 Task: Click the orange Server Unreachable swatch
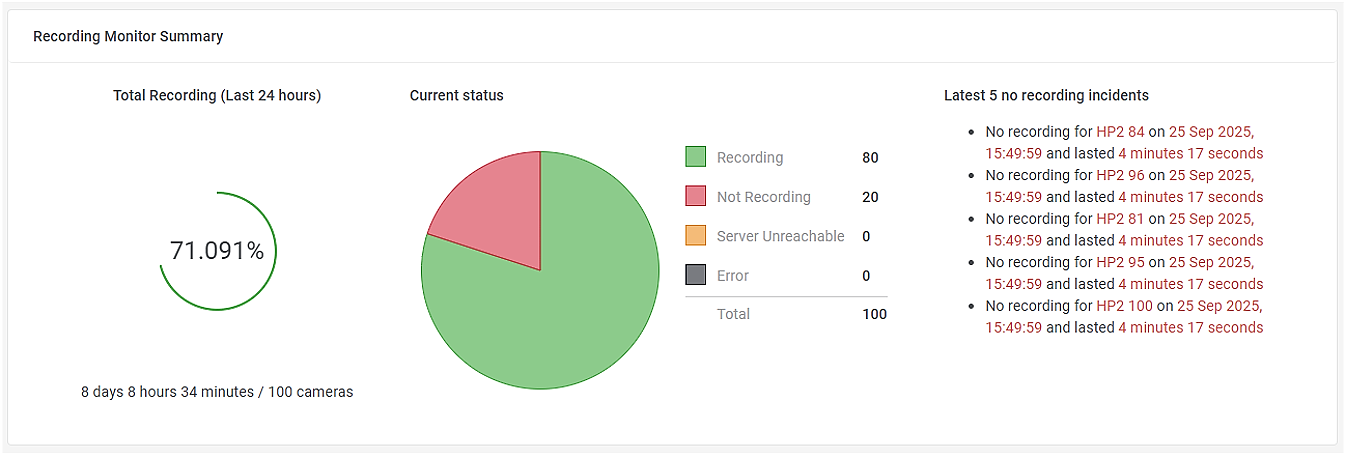point(696,236)
